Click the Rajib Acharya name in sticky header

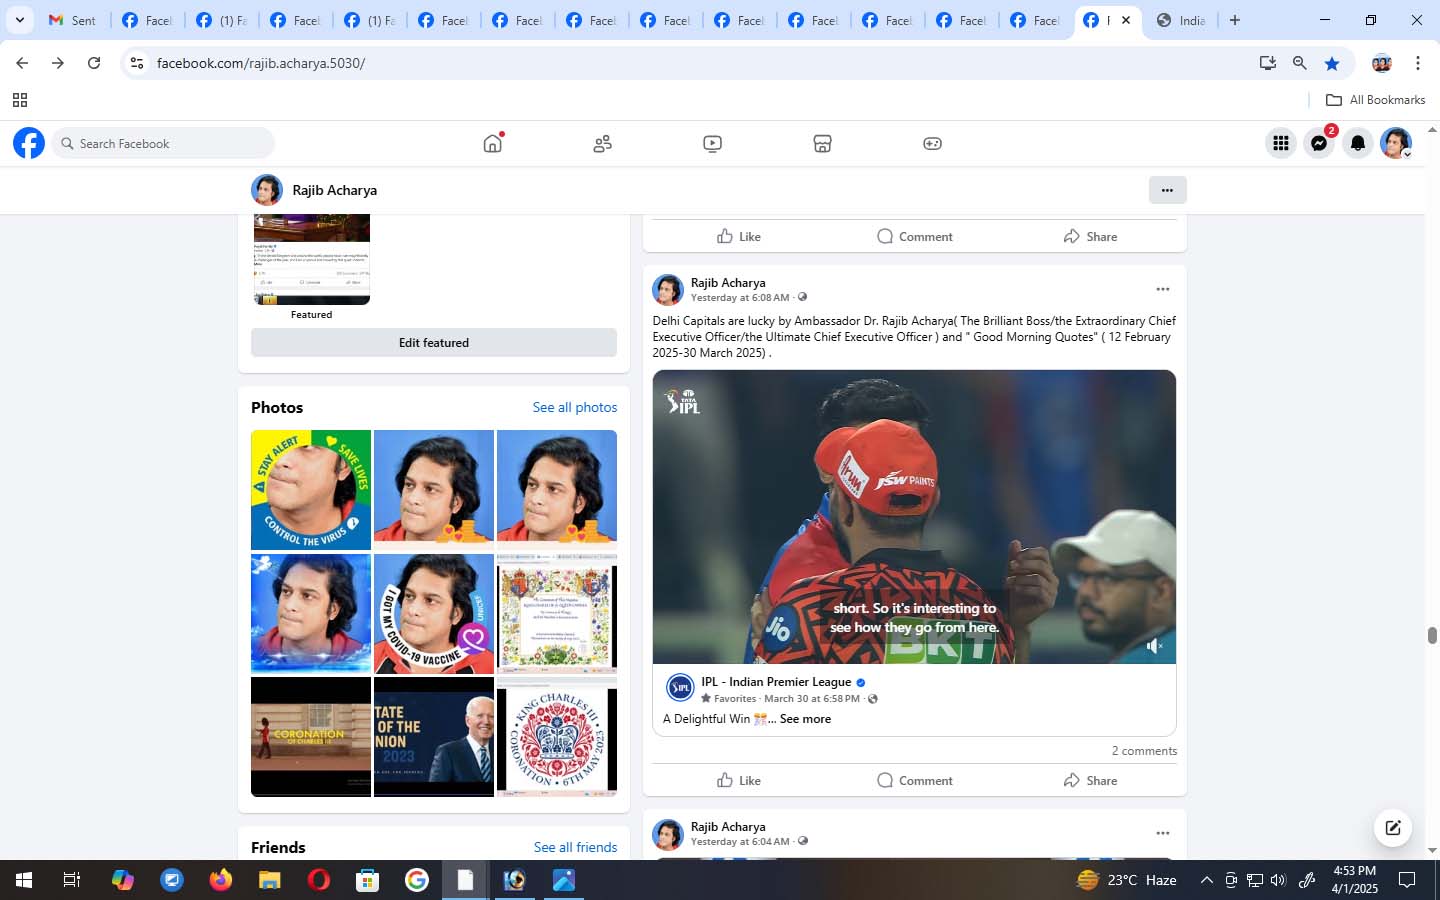(x=334, y=190)
